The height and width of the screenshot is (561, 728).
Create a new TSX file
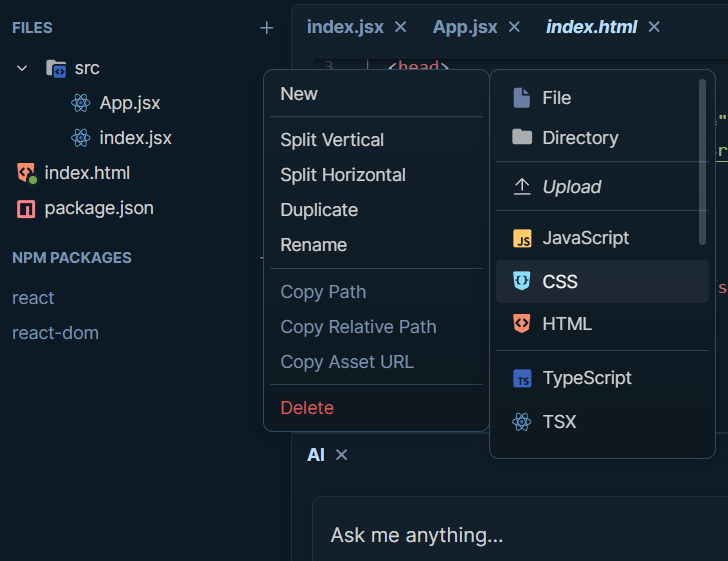point(602,422)
